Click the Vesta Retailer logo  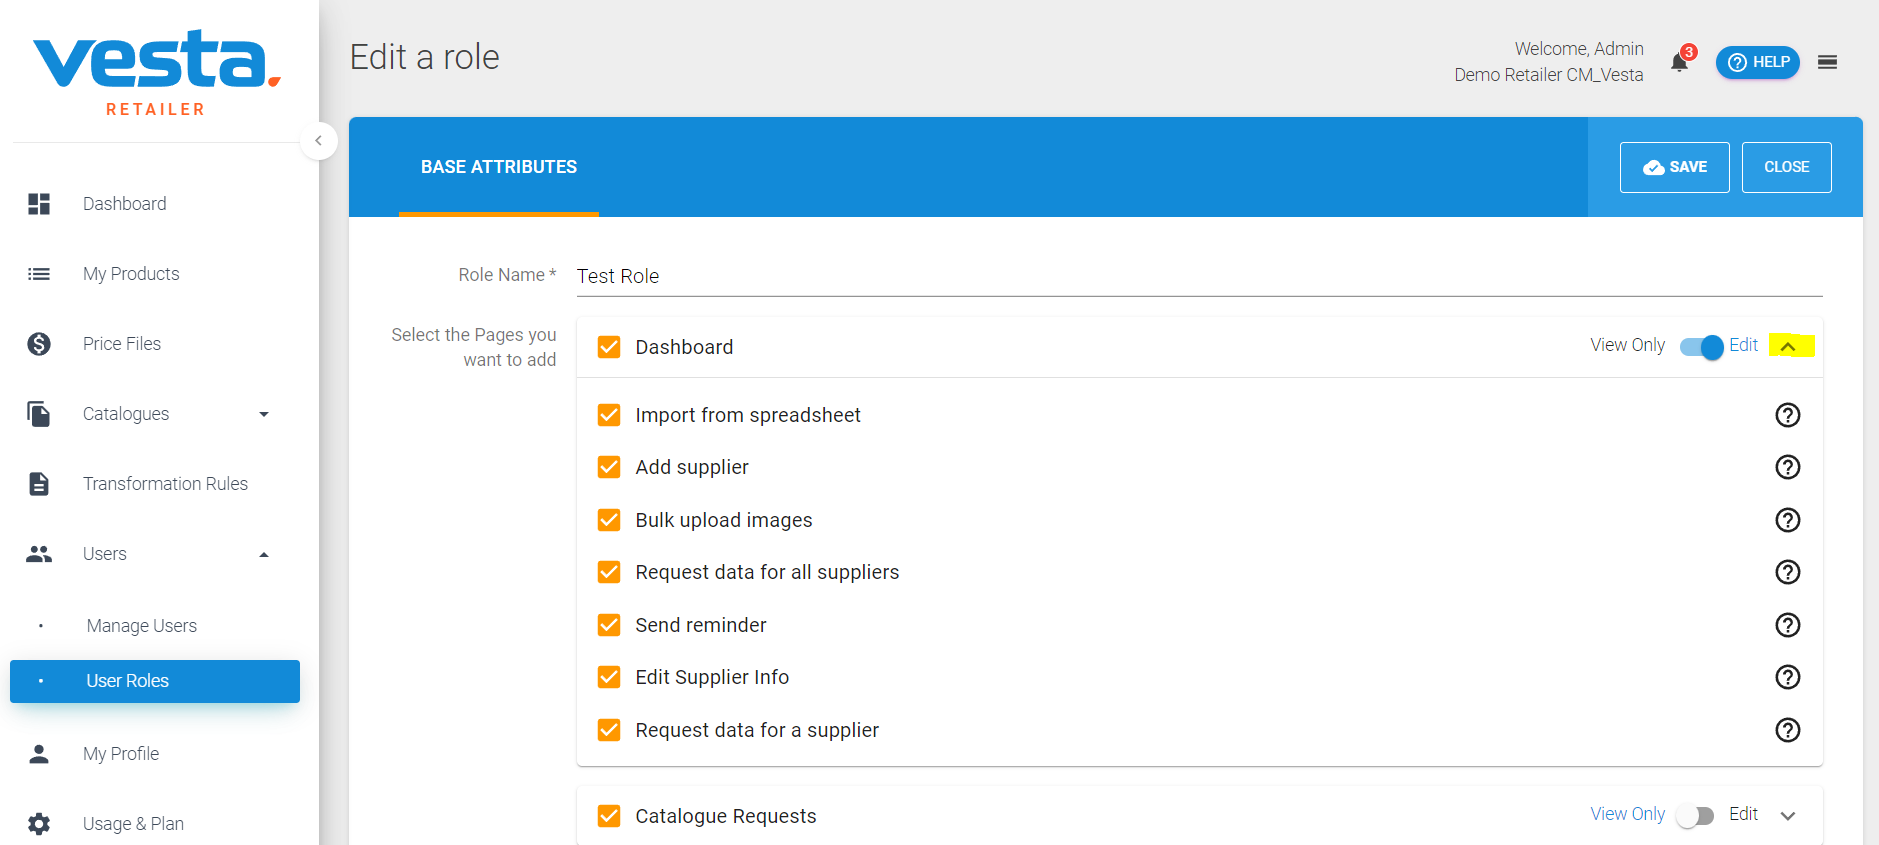156,72
